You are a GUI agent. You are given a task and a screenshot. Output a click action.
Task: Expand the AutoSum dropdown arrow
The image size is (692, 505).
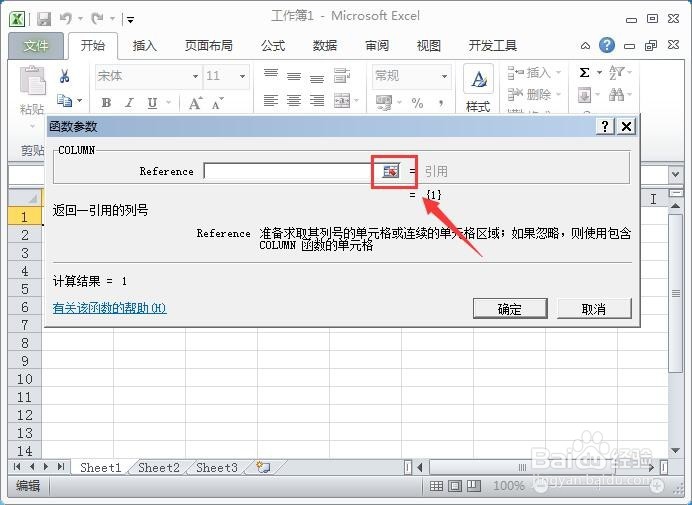click(x=599, y=72)
